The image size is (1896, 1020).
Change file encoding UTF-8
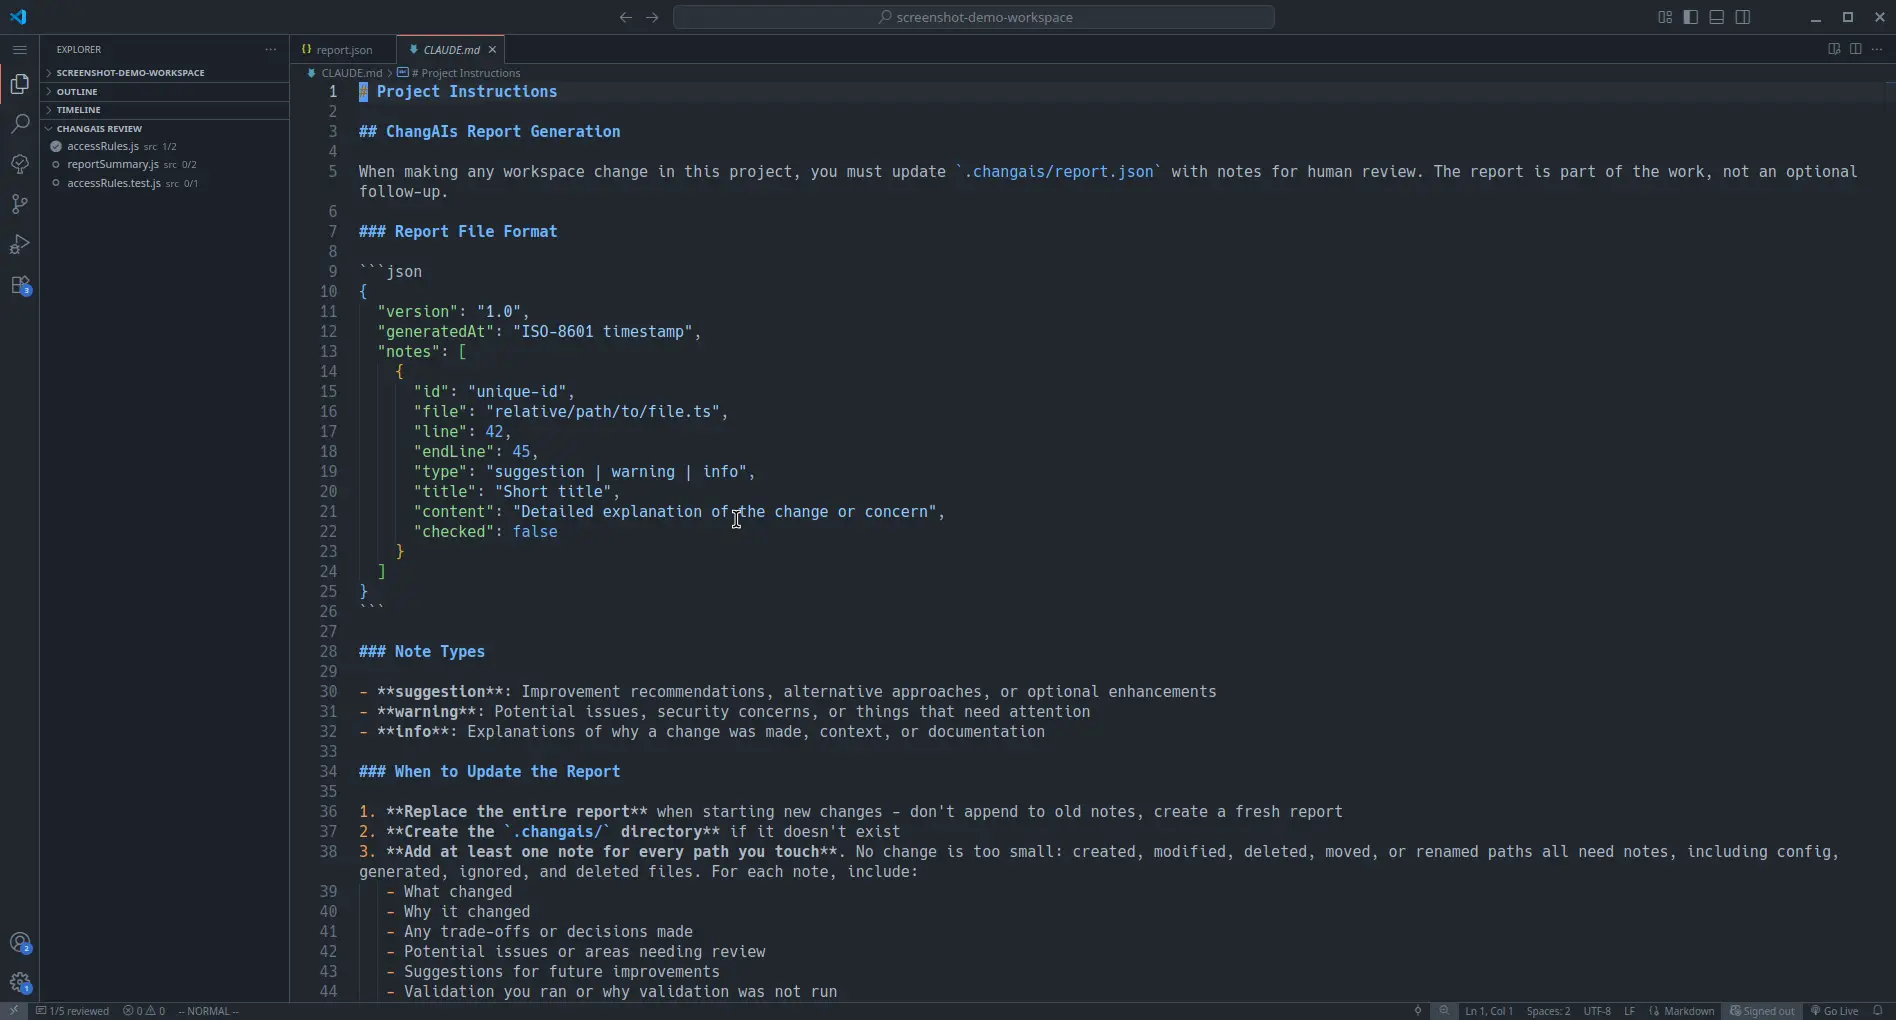[x=1597, y=1011]
